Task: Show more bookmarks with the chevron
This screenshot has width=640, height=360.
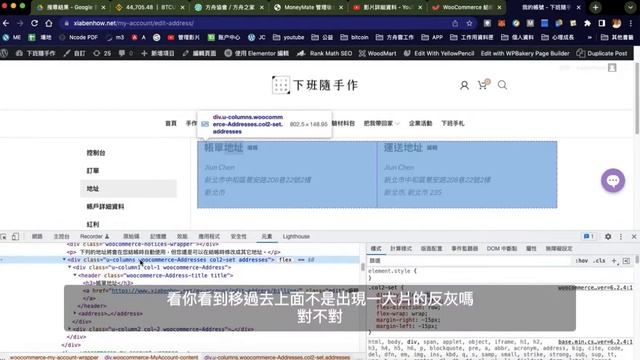Action: point(589,37)
